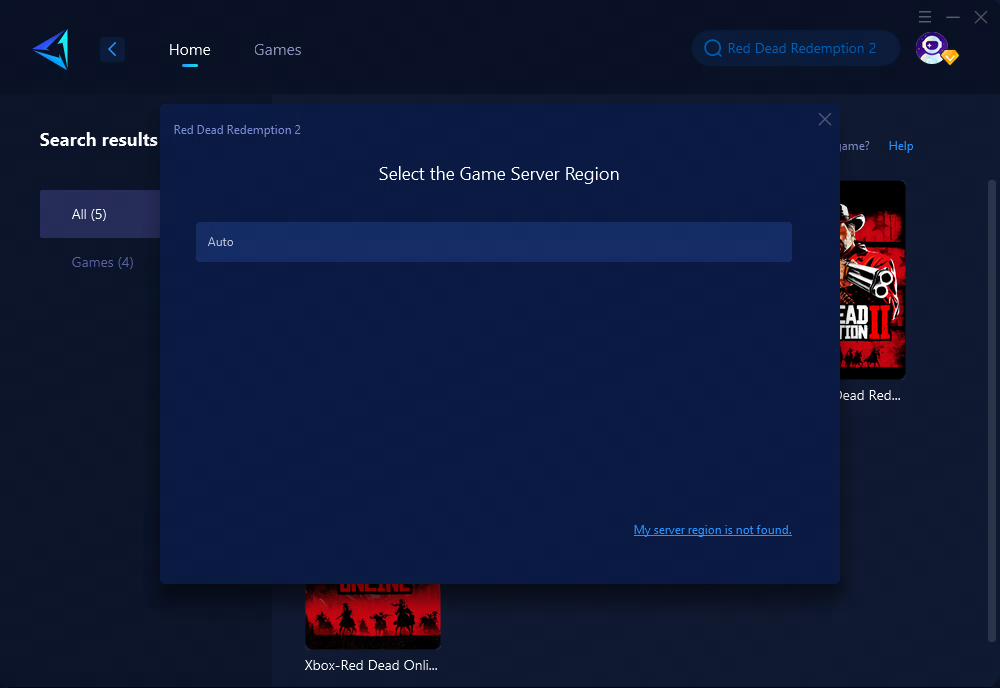The width and height of the screenshot is (1000, 688).
Task: Go back using the left chevron button
Action: pyautogui.click(x=112, y=49)
